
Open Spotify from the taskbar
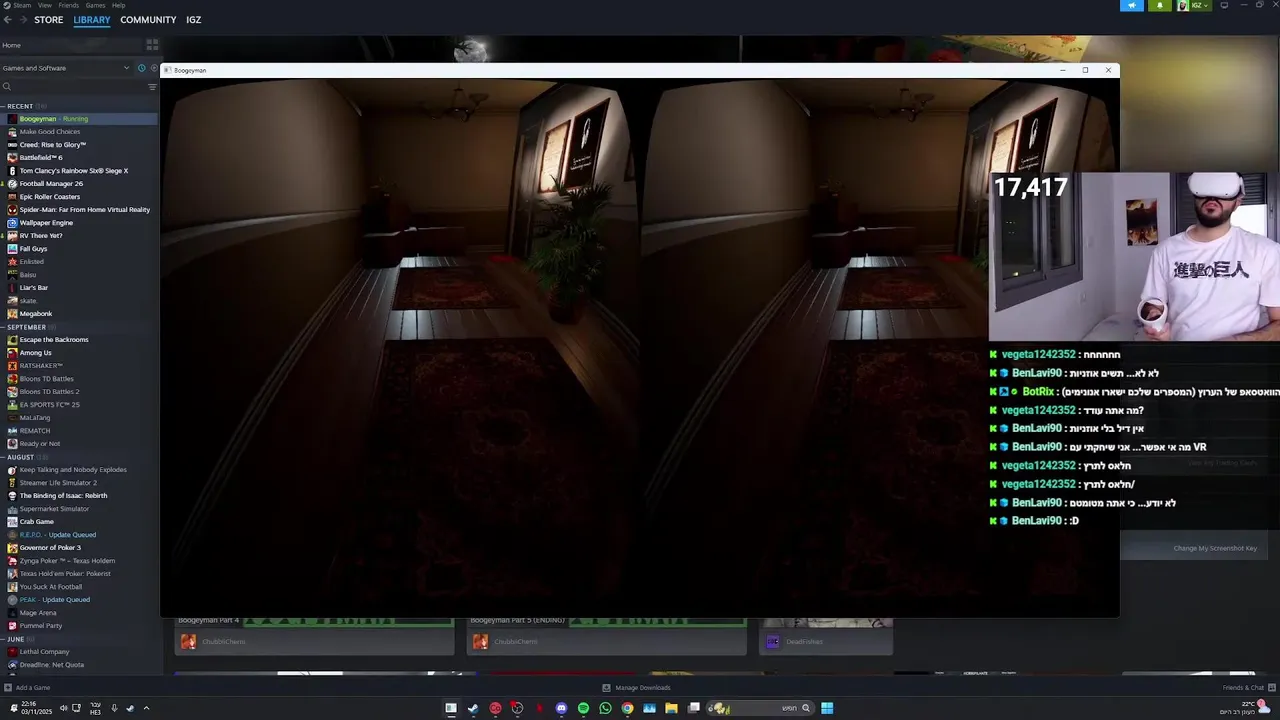pos(583,708)
